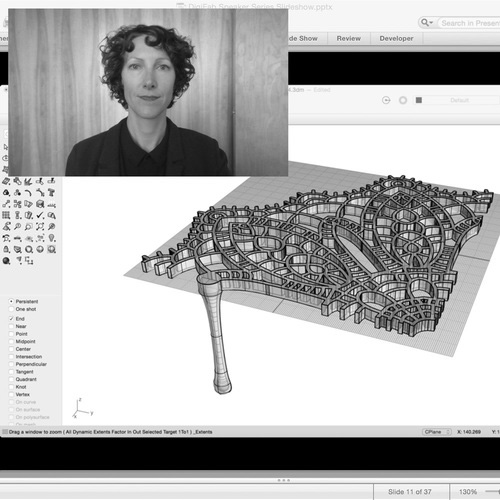Screen dimensions: 500x500
Task: Click the circled arrow icon in Rhino titlebar
Action: click(x=386, y=100)
